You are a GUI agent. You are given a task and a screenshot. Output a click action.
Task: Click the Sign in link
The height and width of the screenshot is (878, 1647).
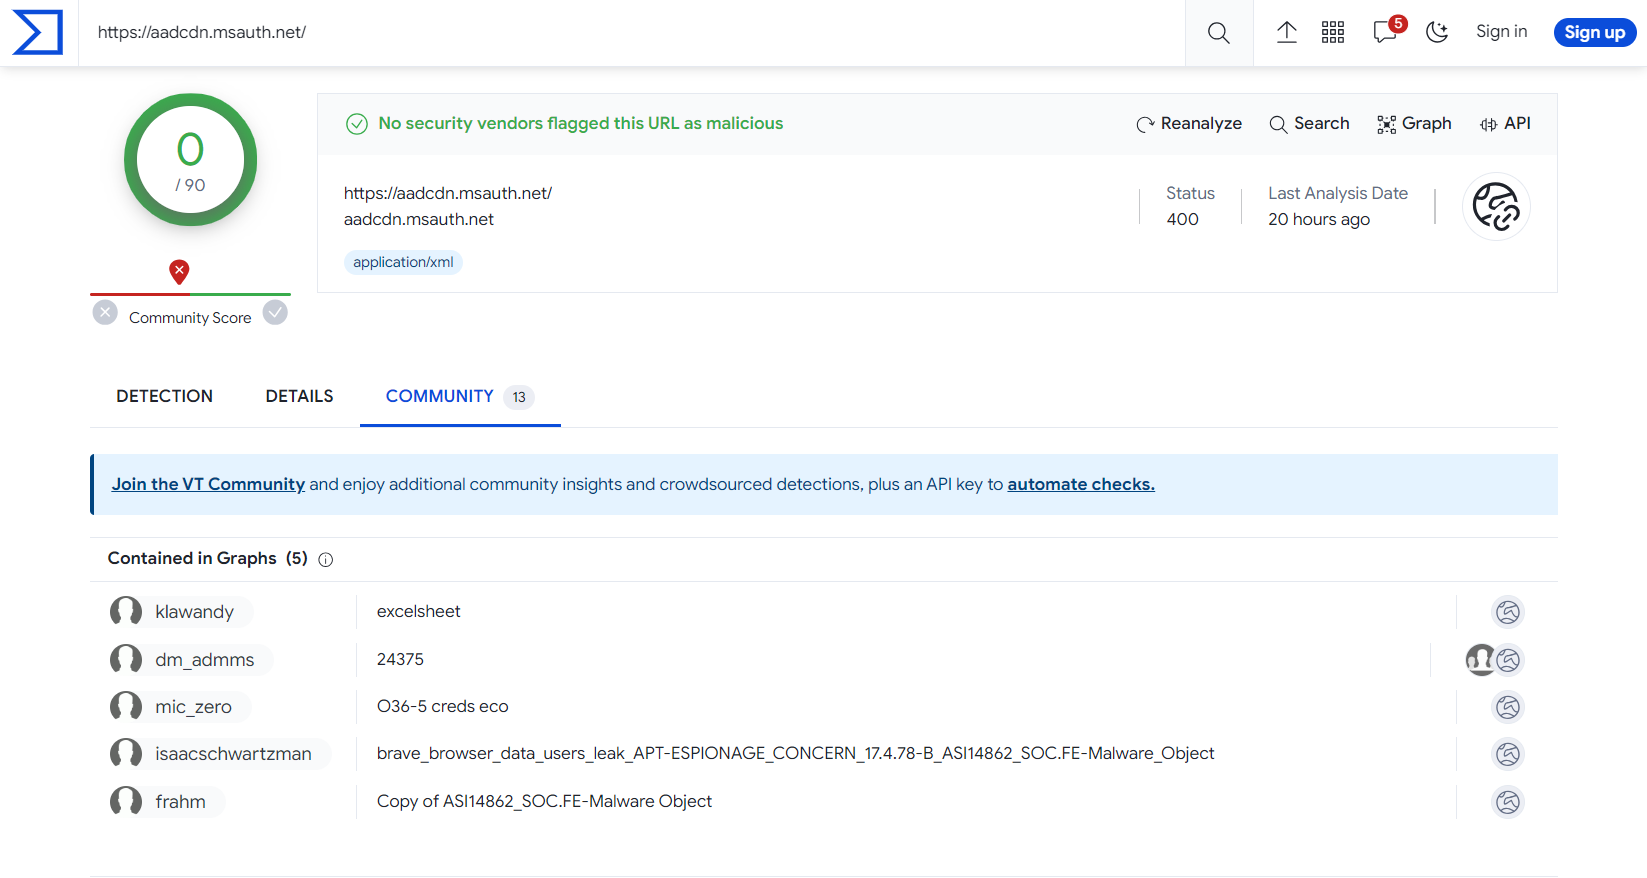pyautogui.click(x=1501, y=32)
